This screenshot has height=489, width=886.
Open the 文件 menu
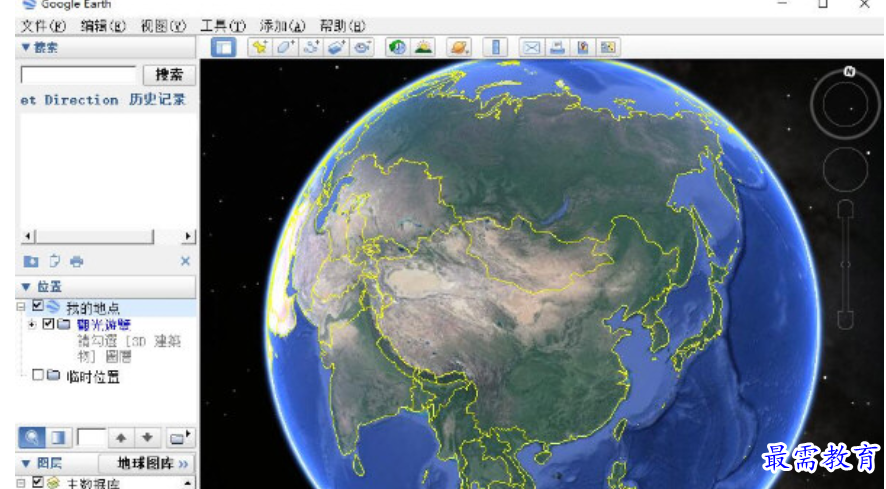click(43, 26)
